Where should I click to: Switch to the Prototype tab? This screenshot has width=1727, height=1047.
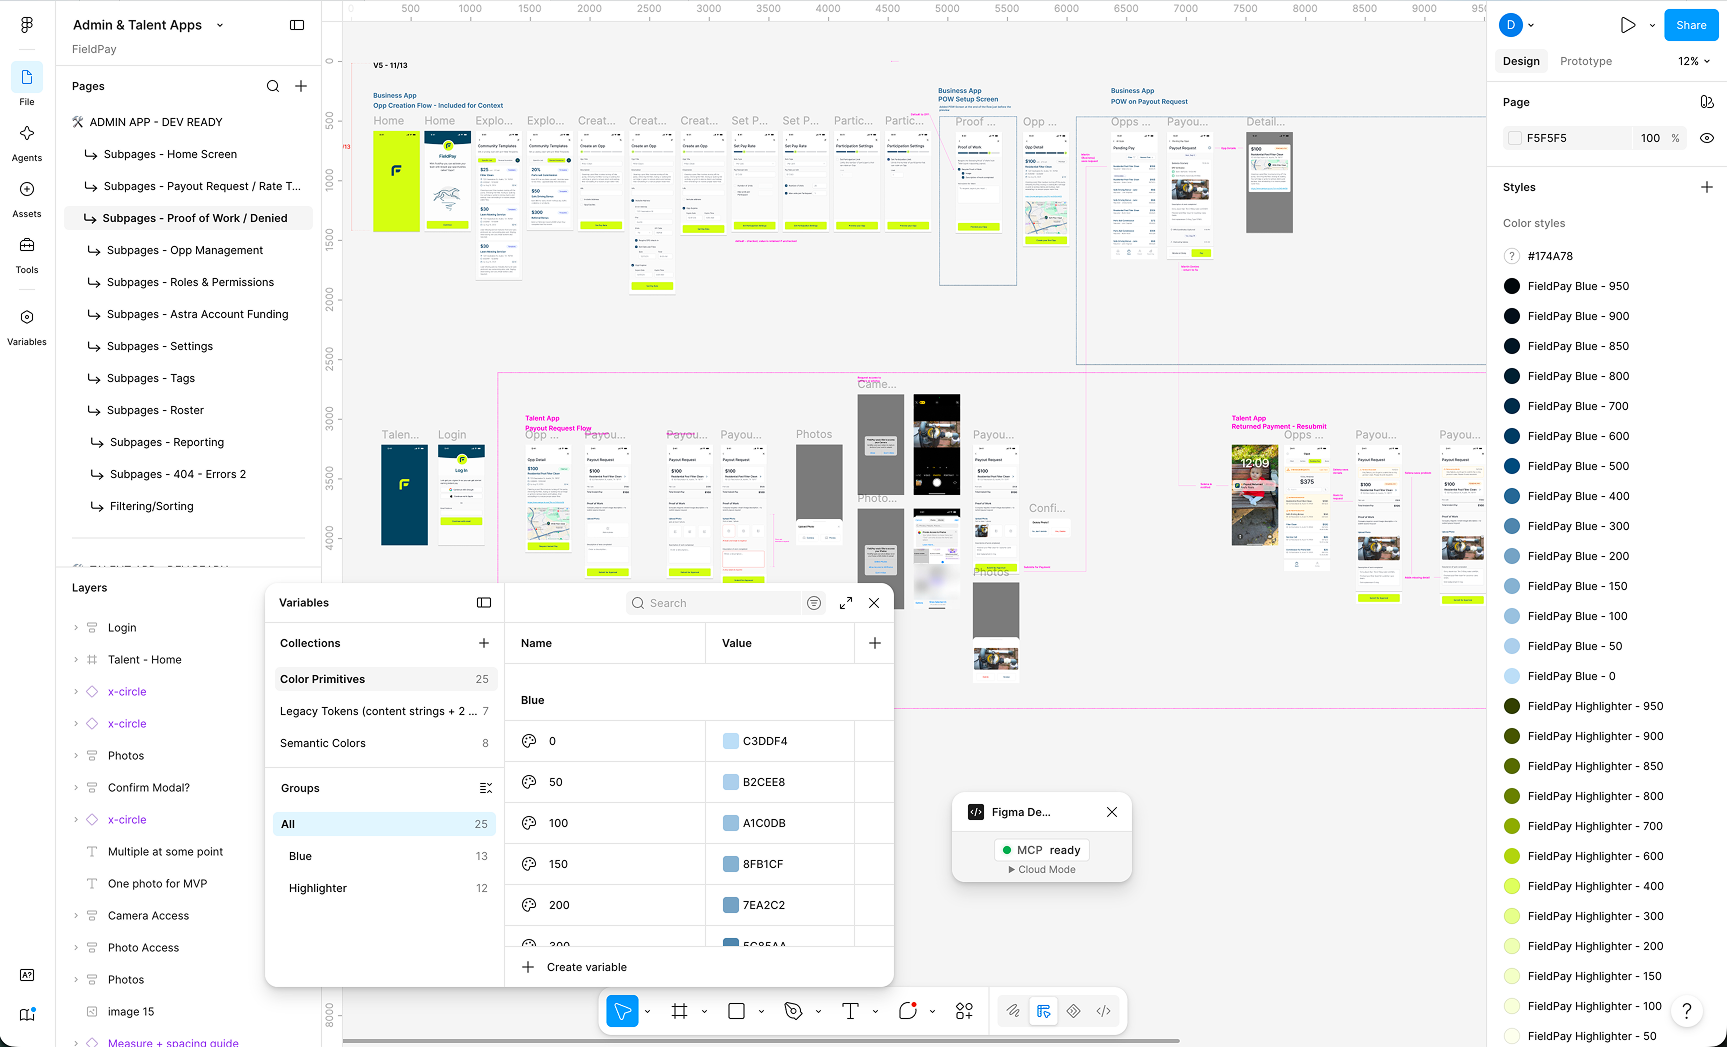(x=1586, y=61)
